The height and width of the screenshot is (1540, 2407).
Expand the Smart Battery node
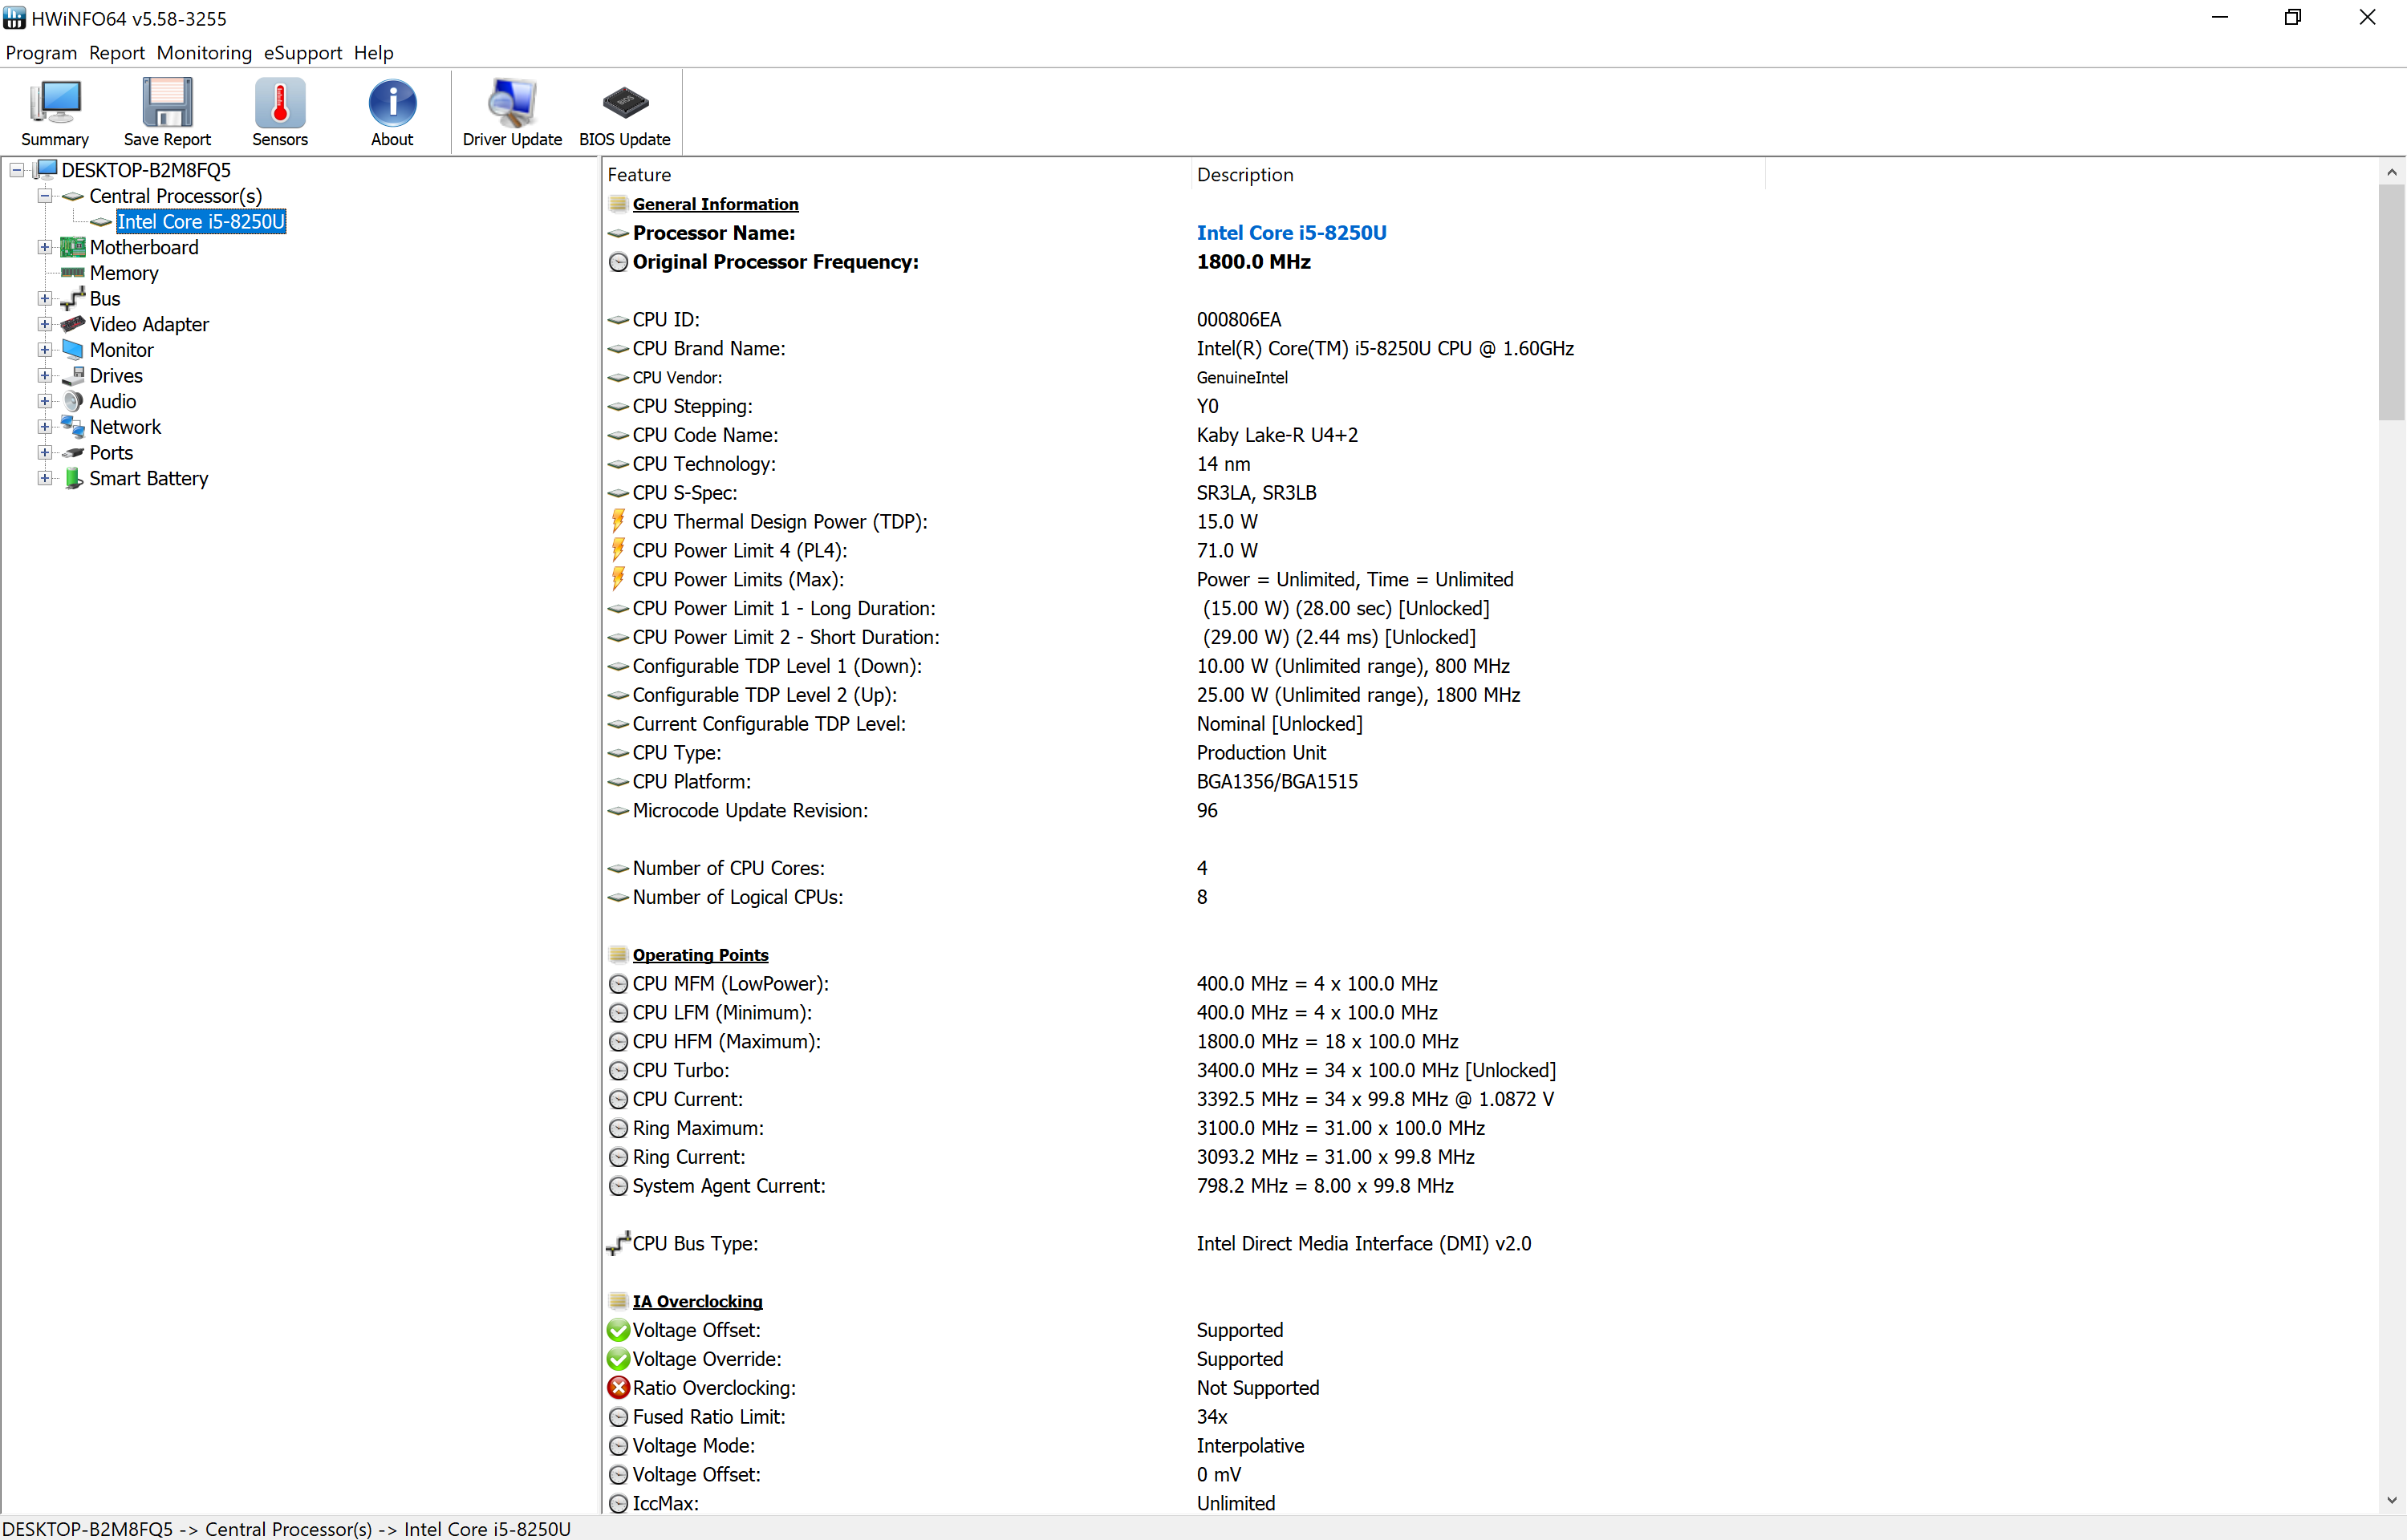[45, 478]
